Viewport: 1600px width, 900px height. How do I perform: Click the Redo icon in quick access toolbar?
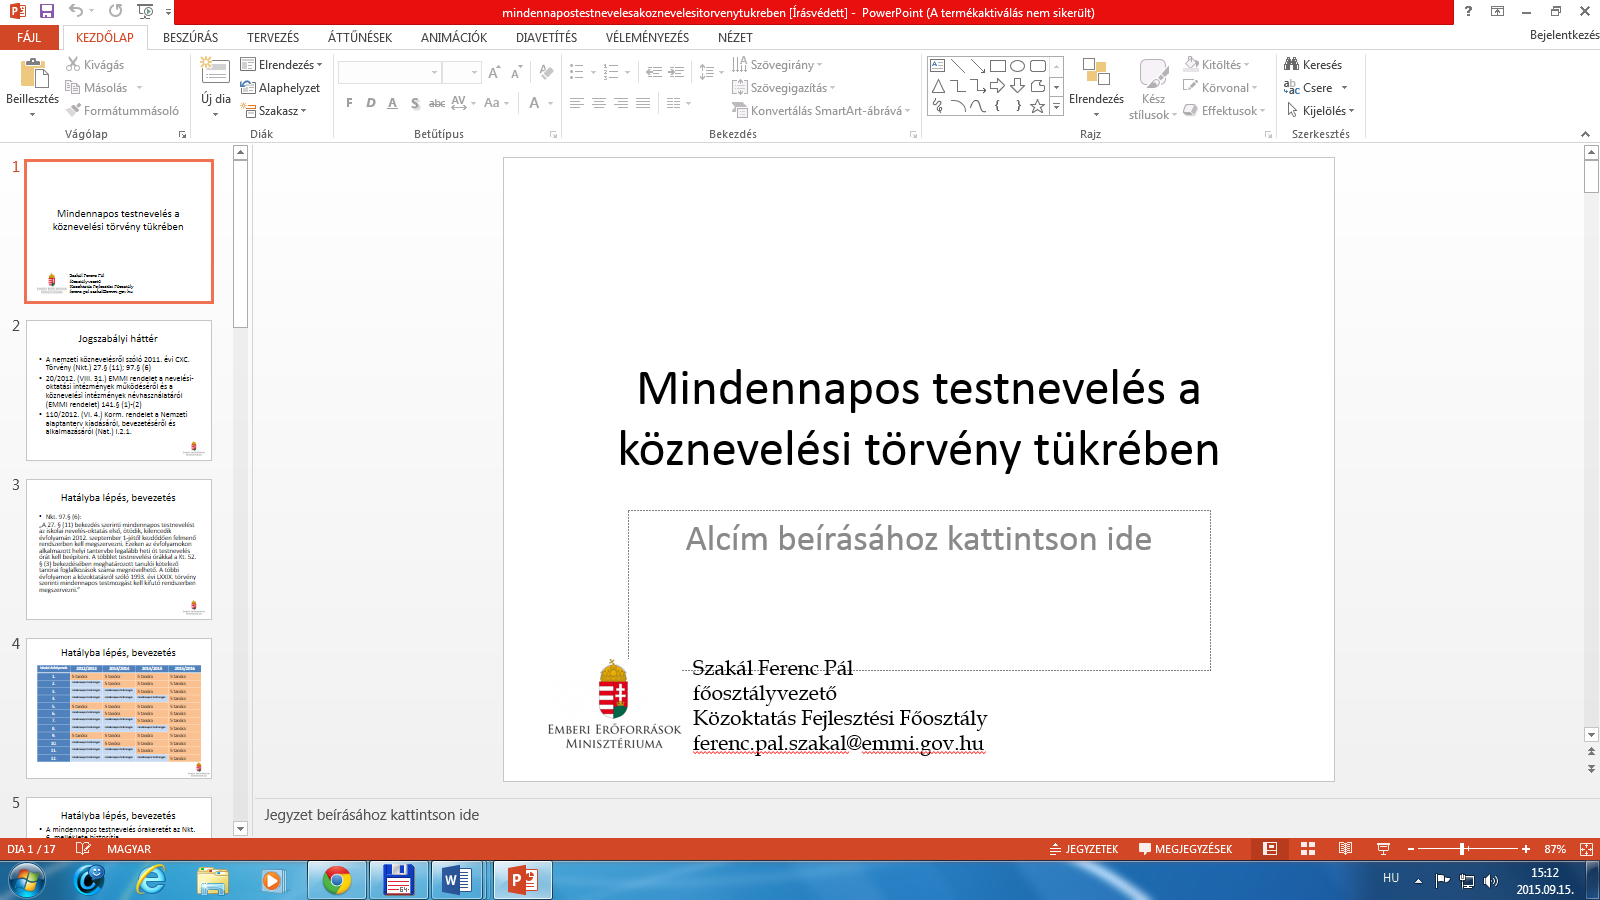point(115,11)
